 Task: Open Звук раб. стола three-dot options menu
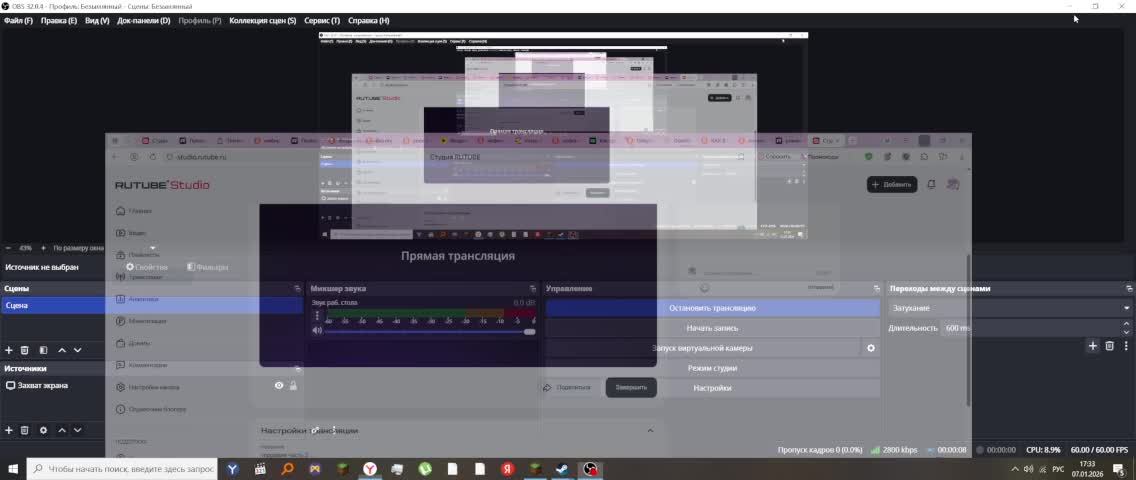pos(317,316)
